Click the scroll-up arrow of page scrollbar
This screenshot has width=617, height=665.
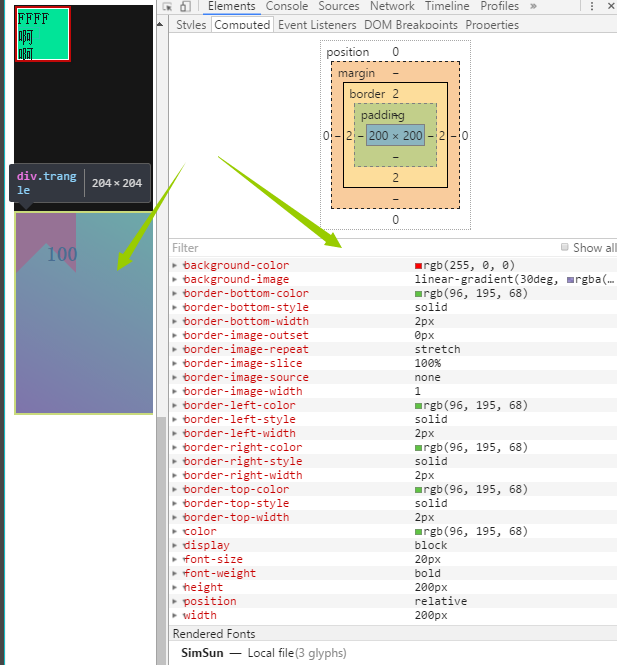(x=160, y=25)
